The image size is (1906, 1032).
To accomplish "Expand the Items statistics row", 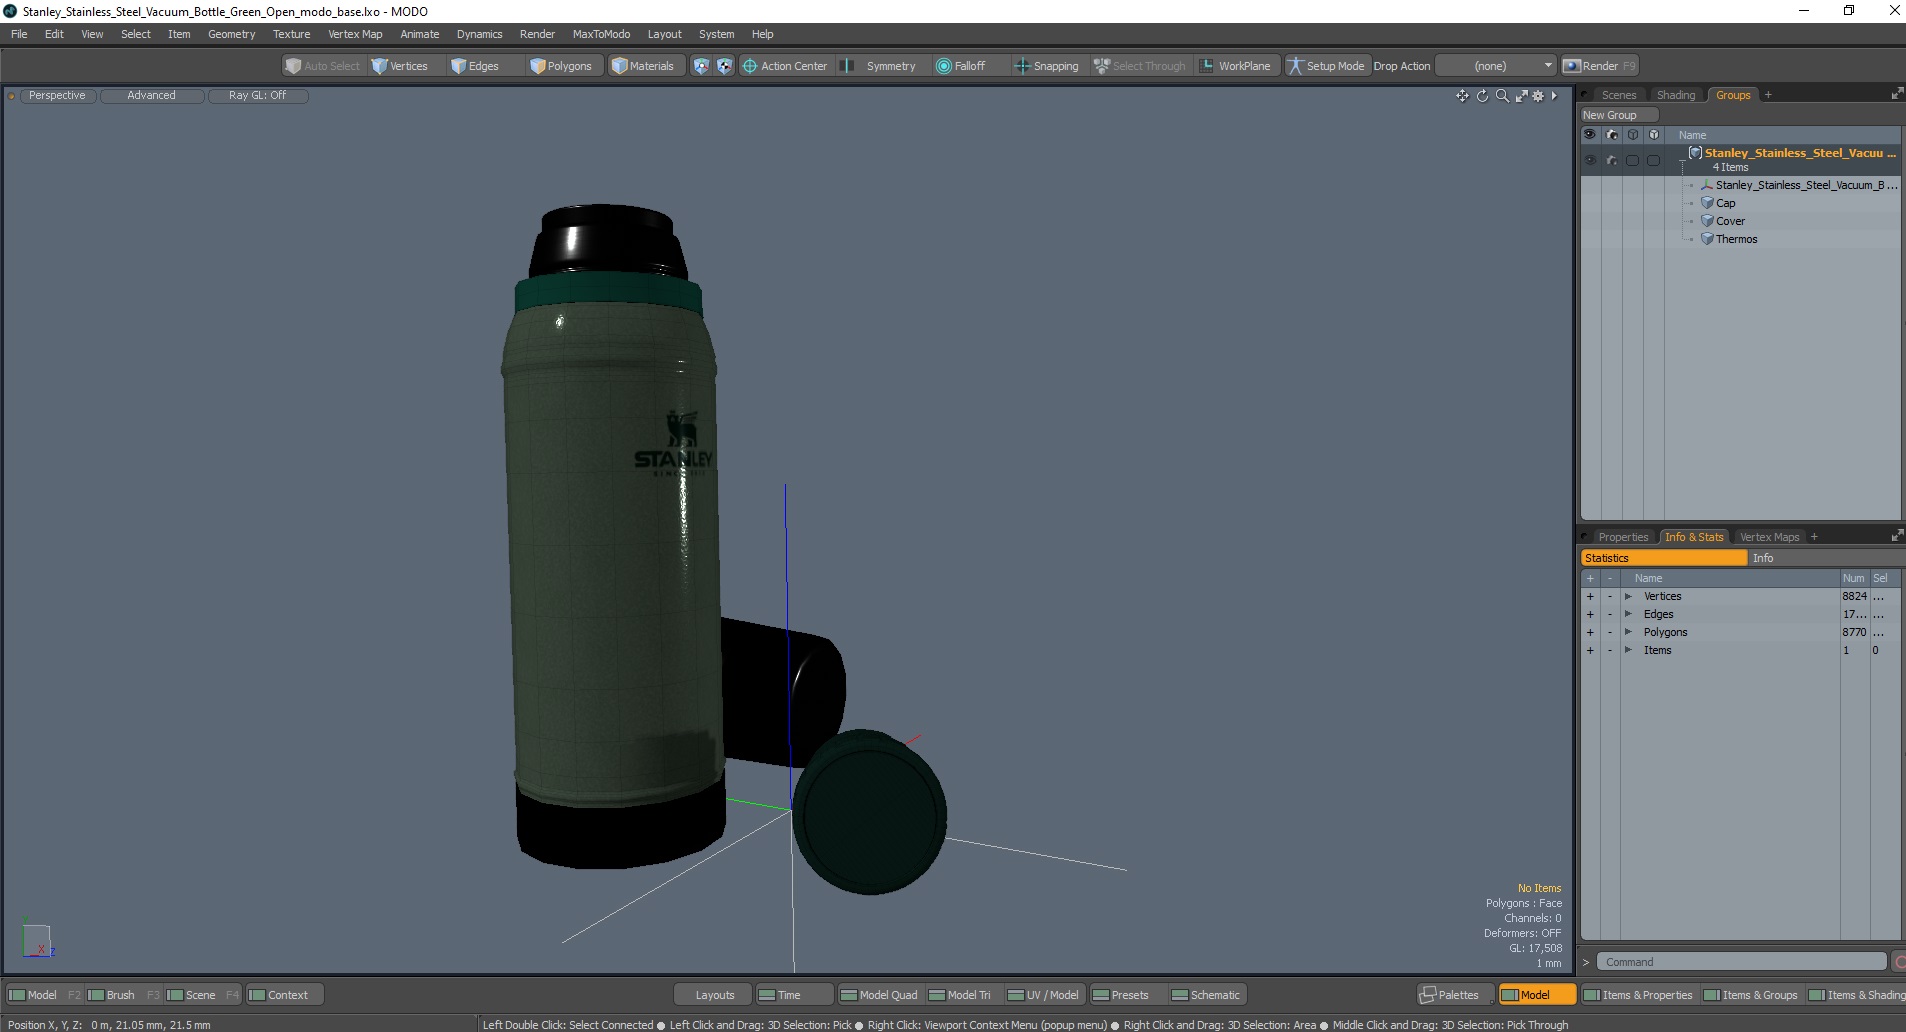I will point(1628,651).
